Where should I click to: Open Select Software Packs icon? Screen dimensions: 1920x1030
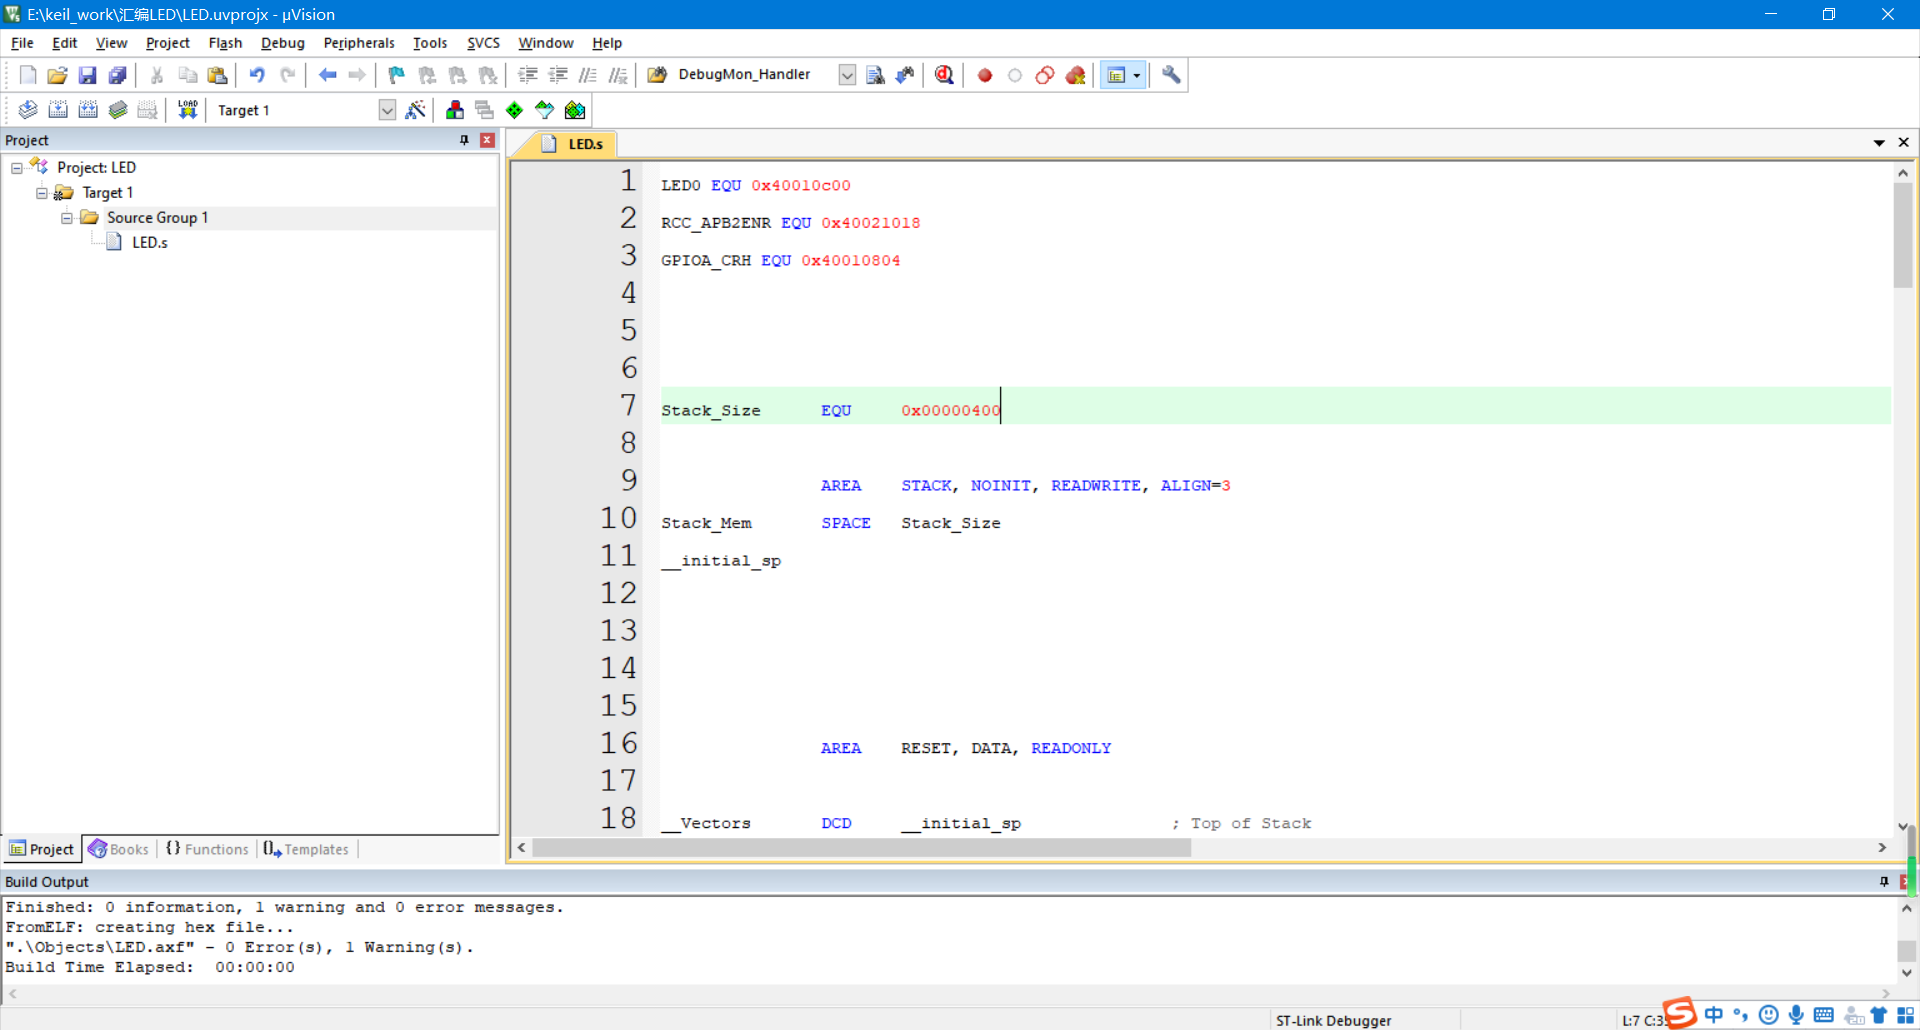544,110
